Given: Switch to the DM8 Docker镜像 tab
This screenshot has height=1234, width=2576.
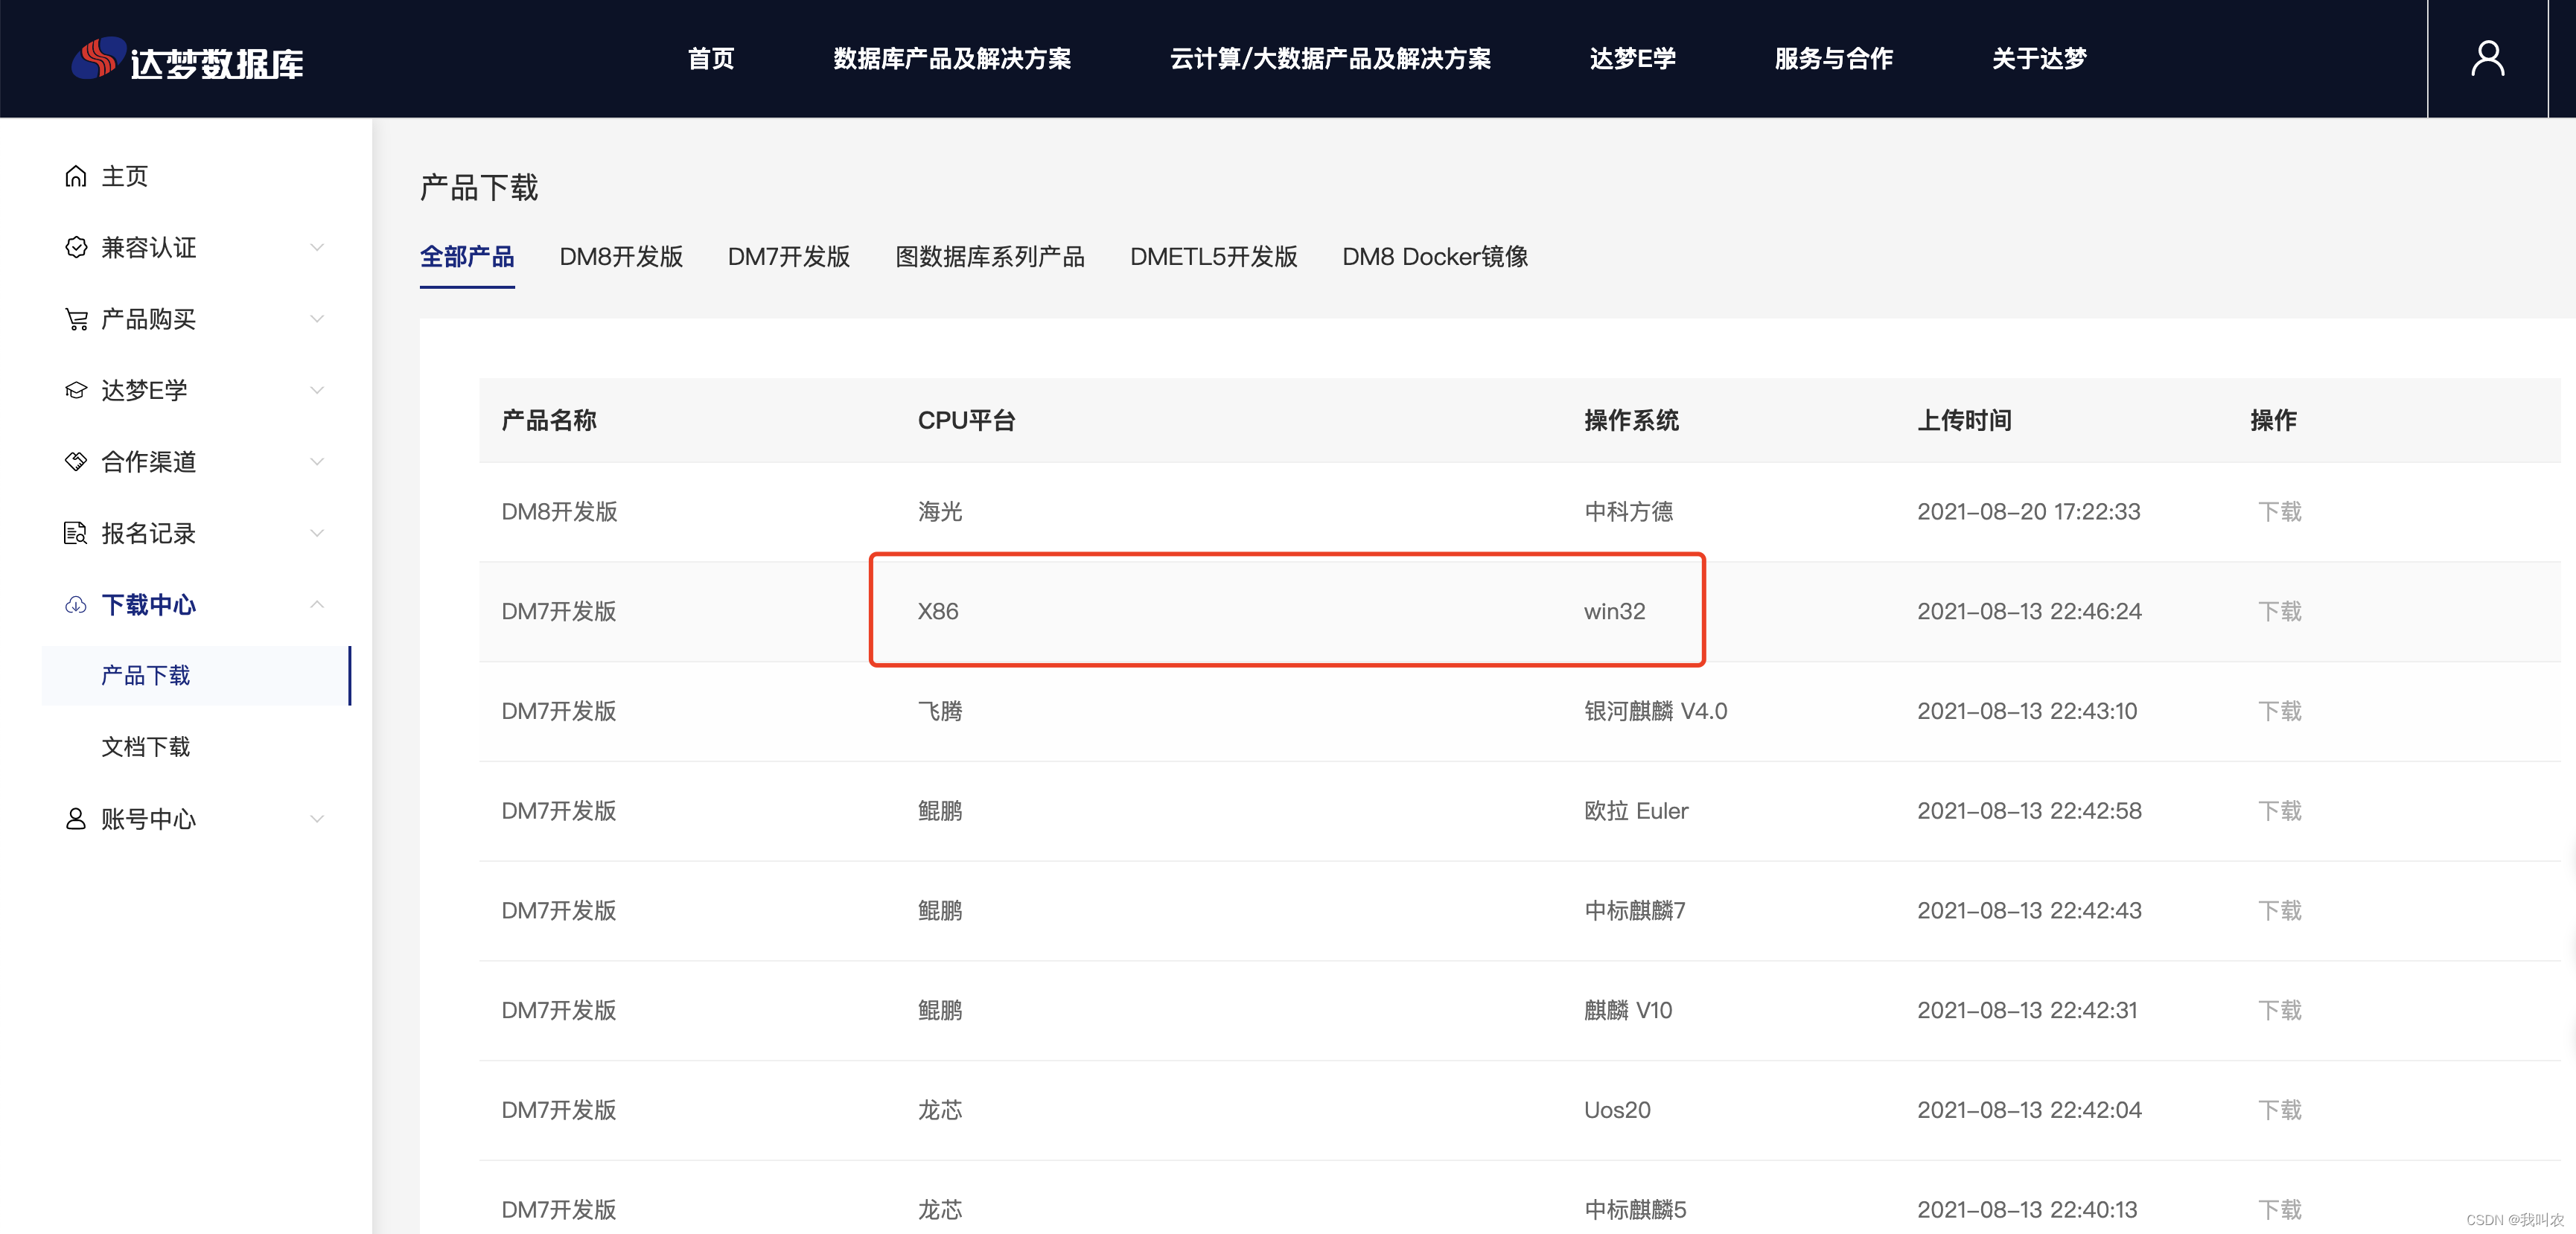Looking at the screenshot, I should point(1435,257).
